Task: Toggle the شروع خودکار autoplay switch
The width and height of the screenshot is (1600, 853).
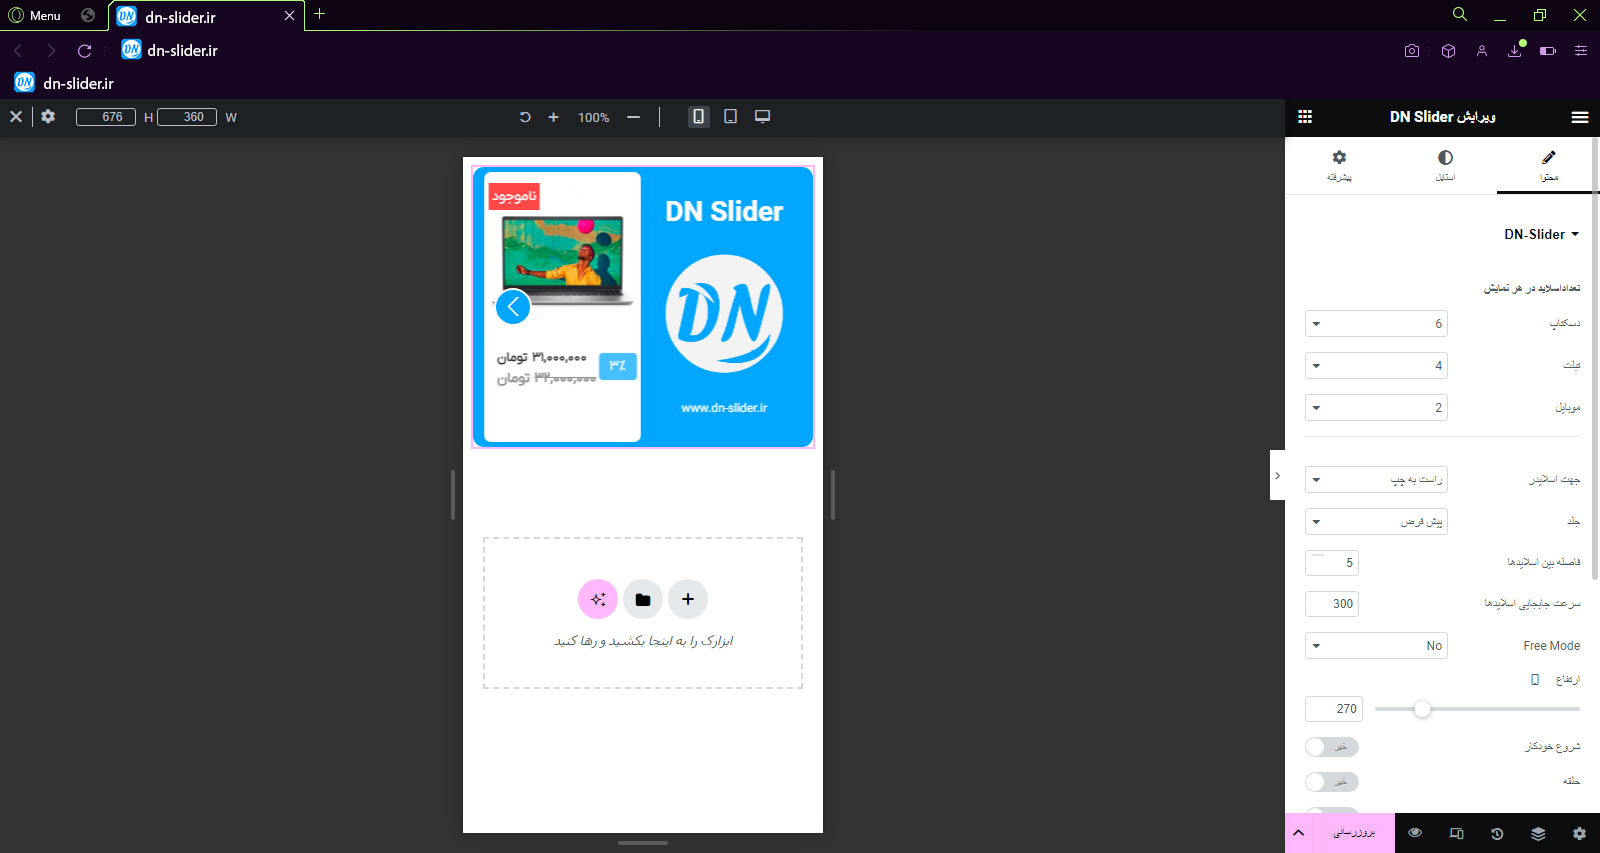Action: coord(1332,747)
